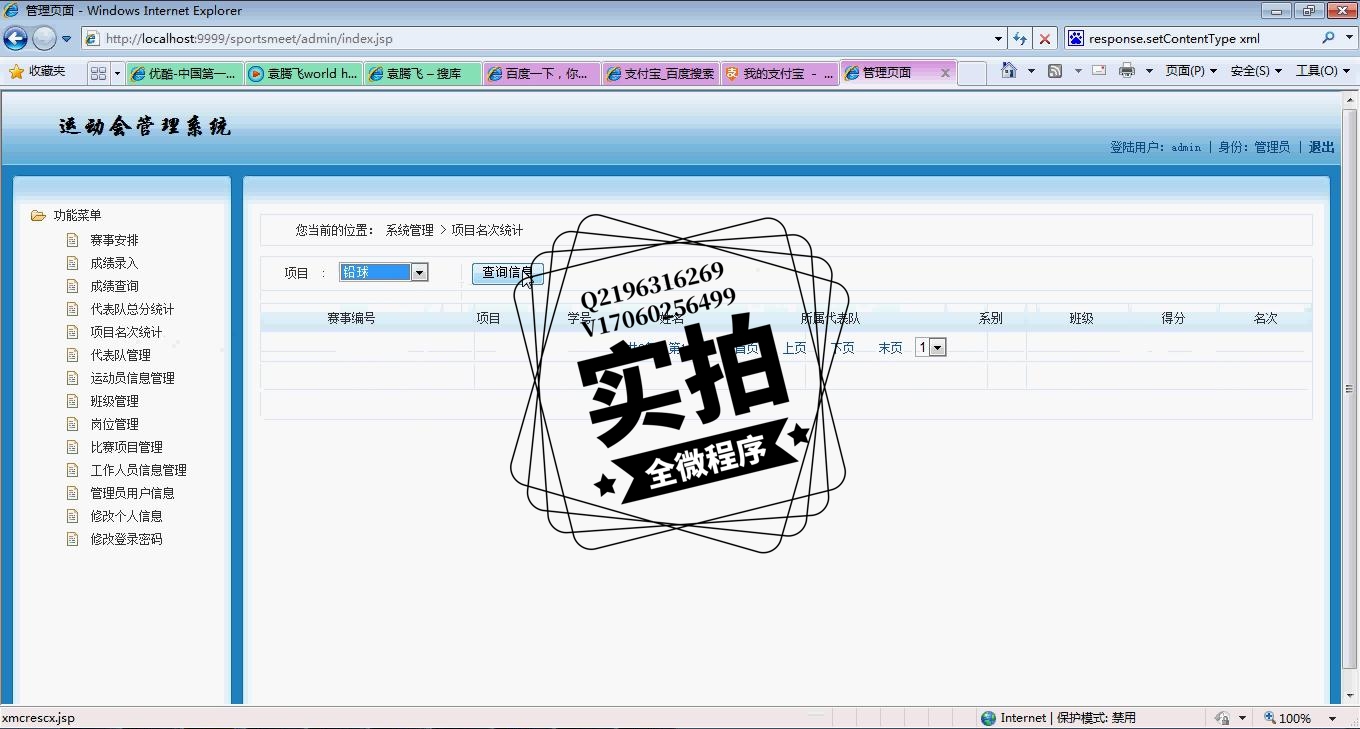The width and height of the screenshot is (1360, 729).
Task: Open 赛事安排 in the sidebar
Action: pos(114,240)
